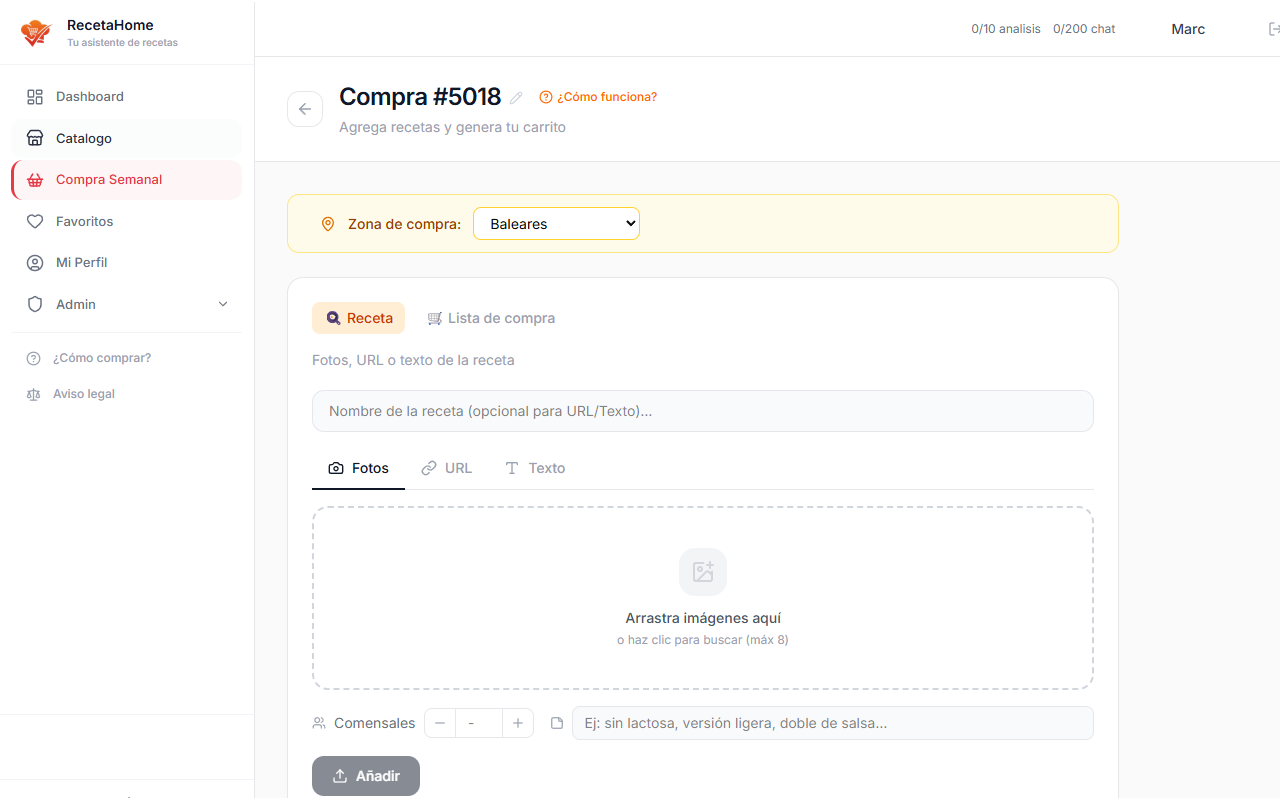
Task: Click the RecetaHome logo
Action: click(35, 32)
